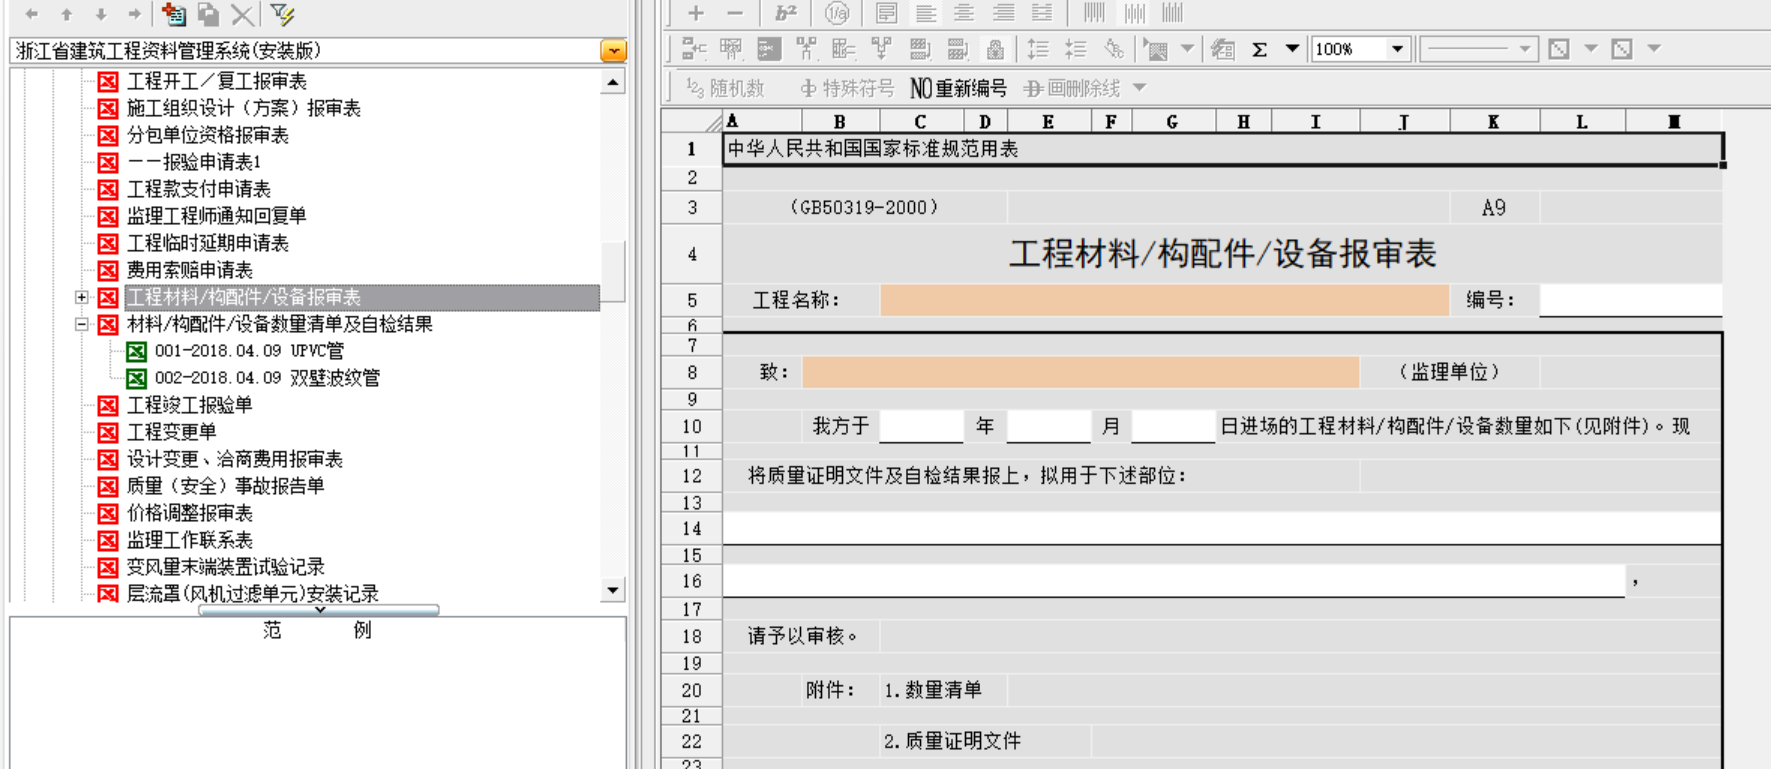Viewport: 1771px width, 769px height.
Task: Click the add new form icon with red plus
Action: (174, 14)
